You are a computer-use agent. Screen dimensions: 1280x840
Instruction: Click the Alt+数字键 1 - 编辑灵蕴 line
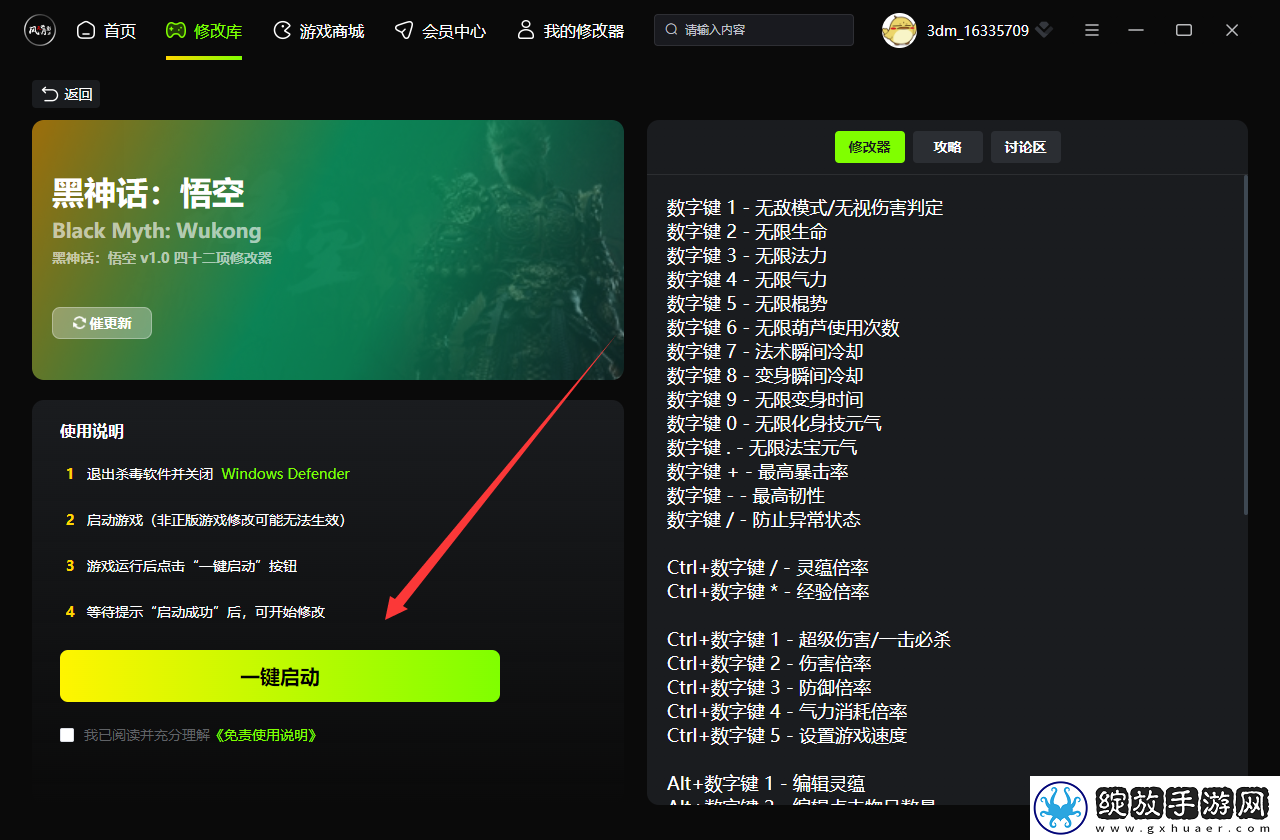(x=766, y=784)
